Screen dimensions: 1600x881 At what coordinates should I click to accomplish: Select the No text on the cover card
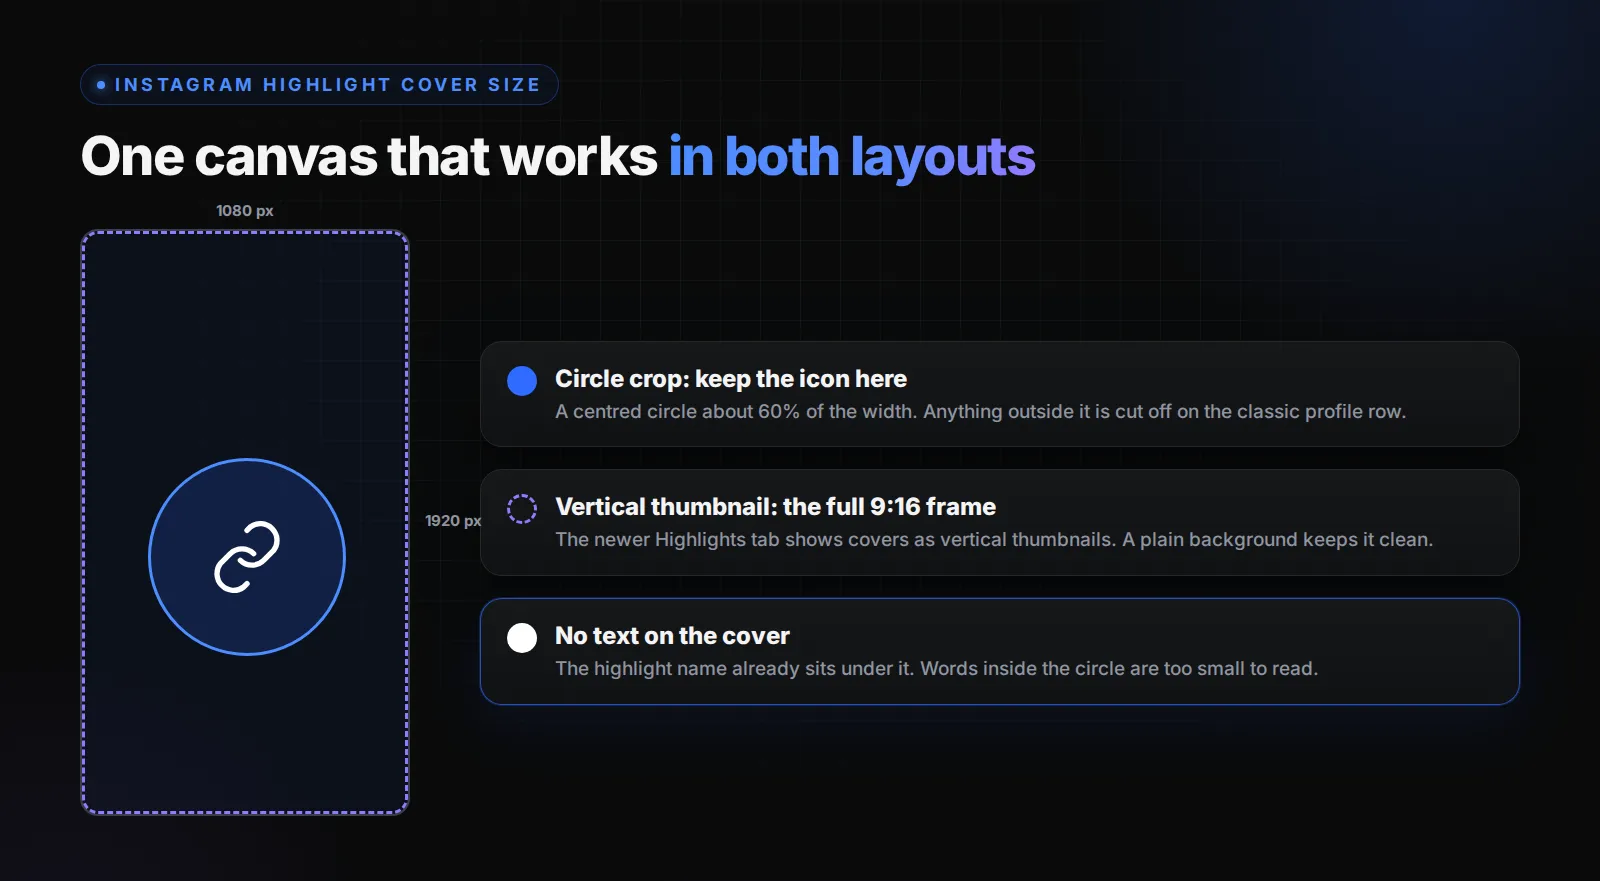[x=1000, y=651]
